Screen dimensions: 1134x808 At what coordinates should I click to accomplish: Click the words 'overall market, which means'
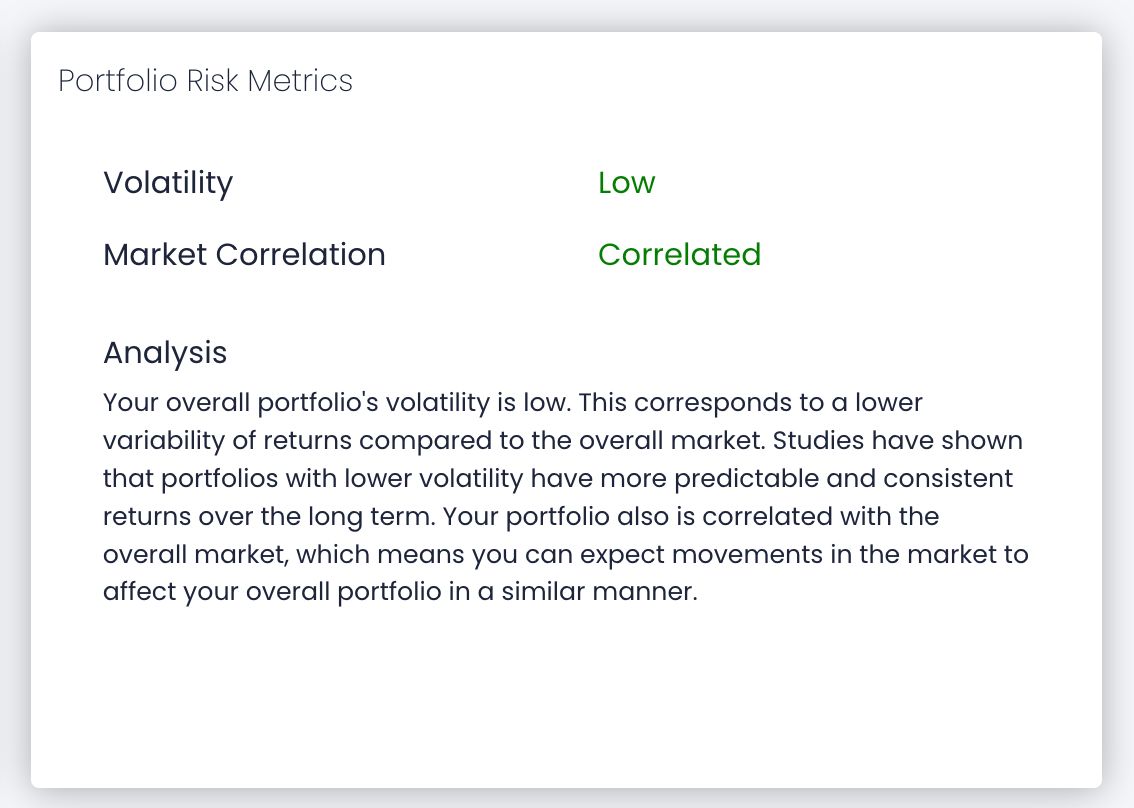(284, 554)
